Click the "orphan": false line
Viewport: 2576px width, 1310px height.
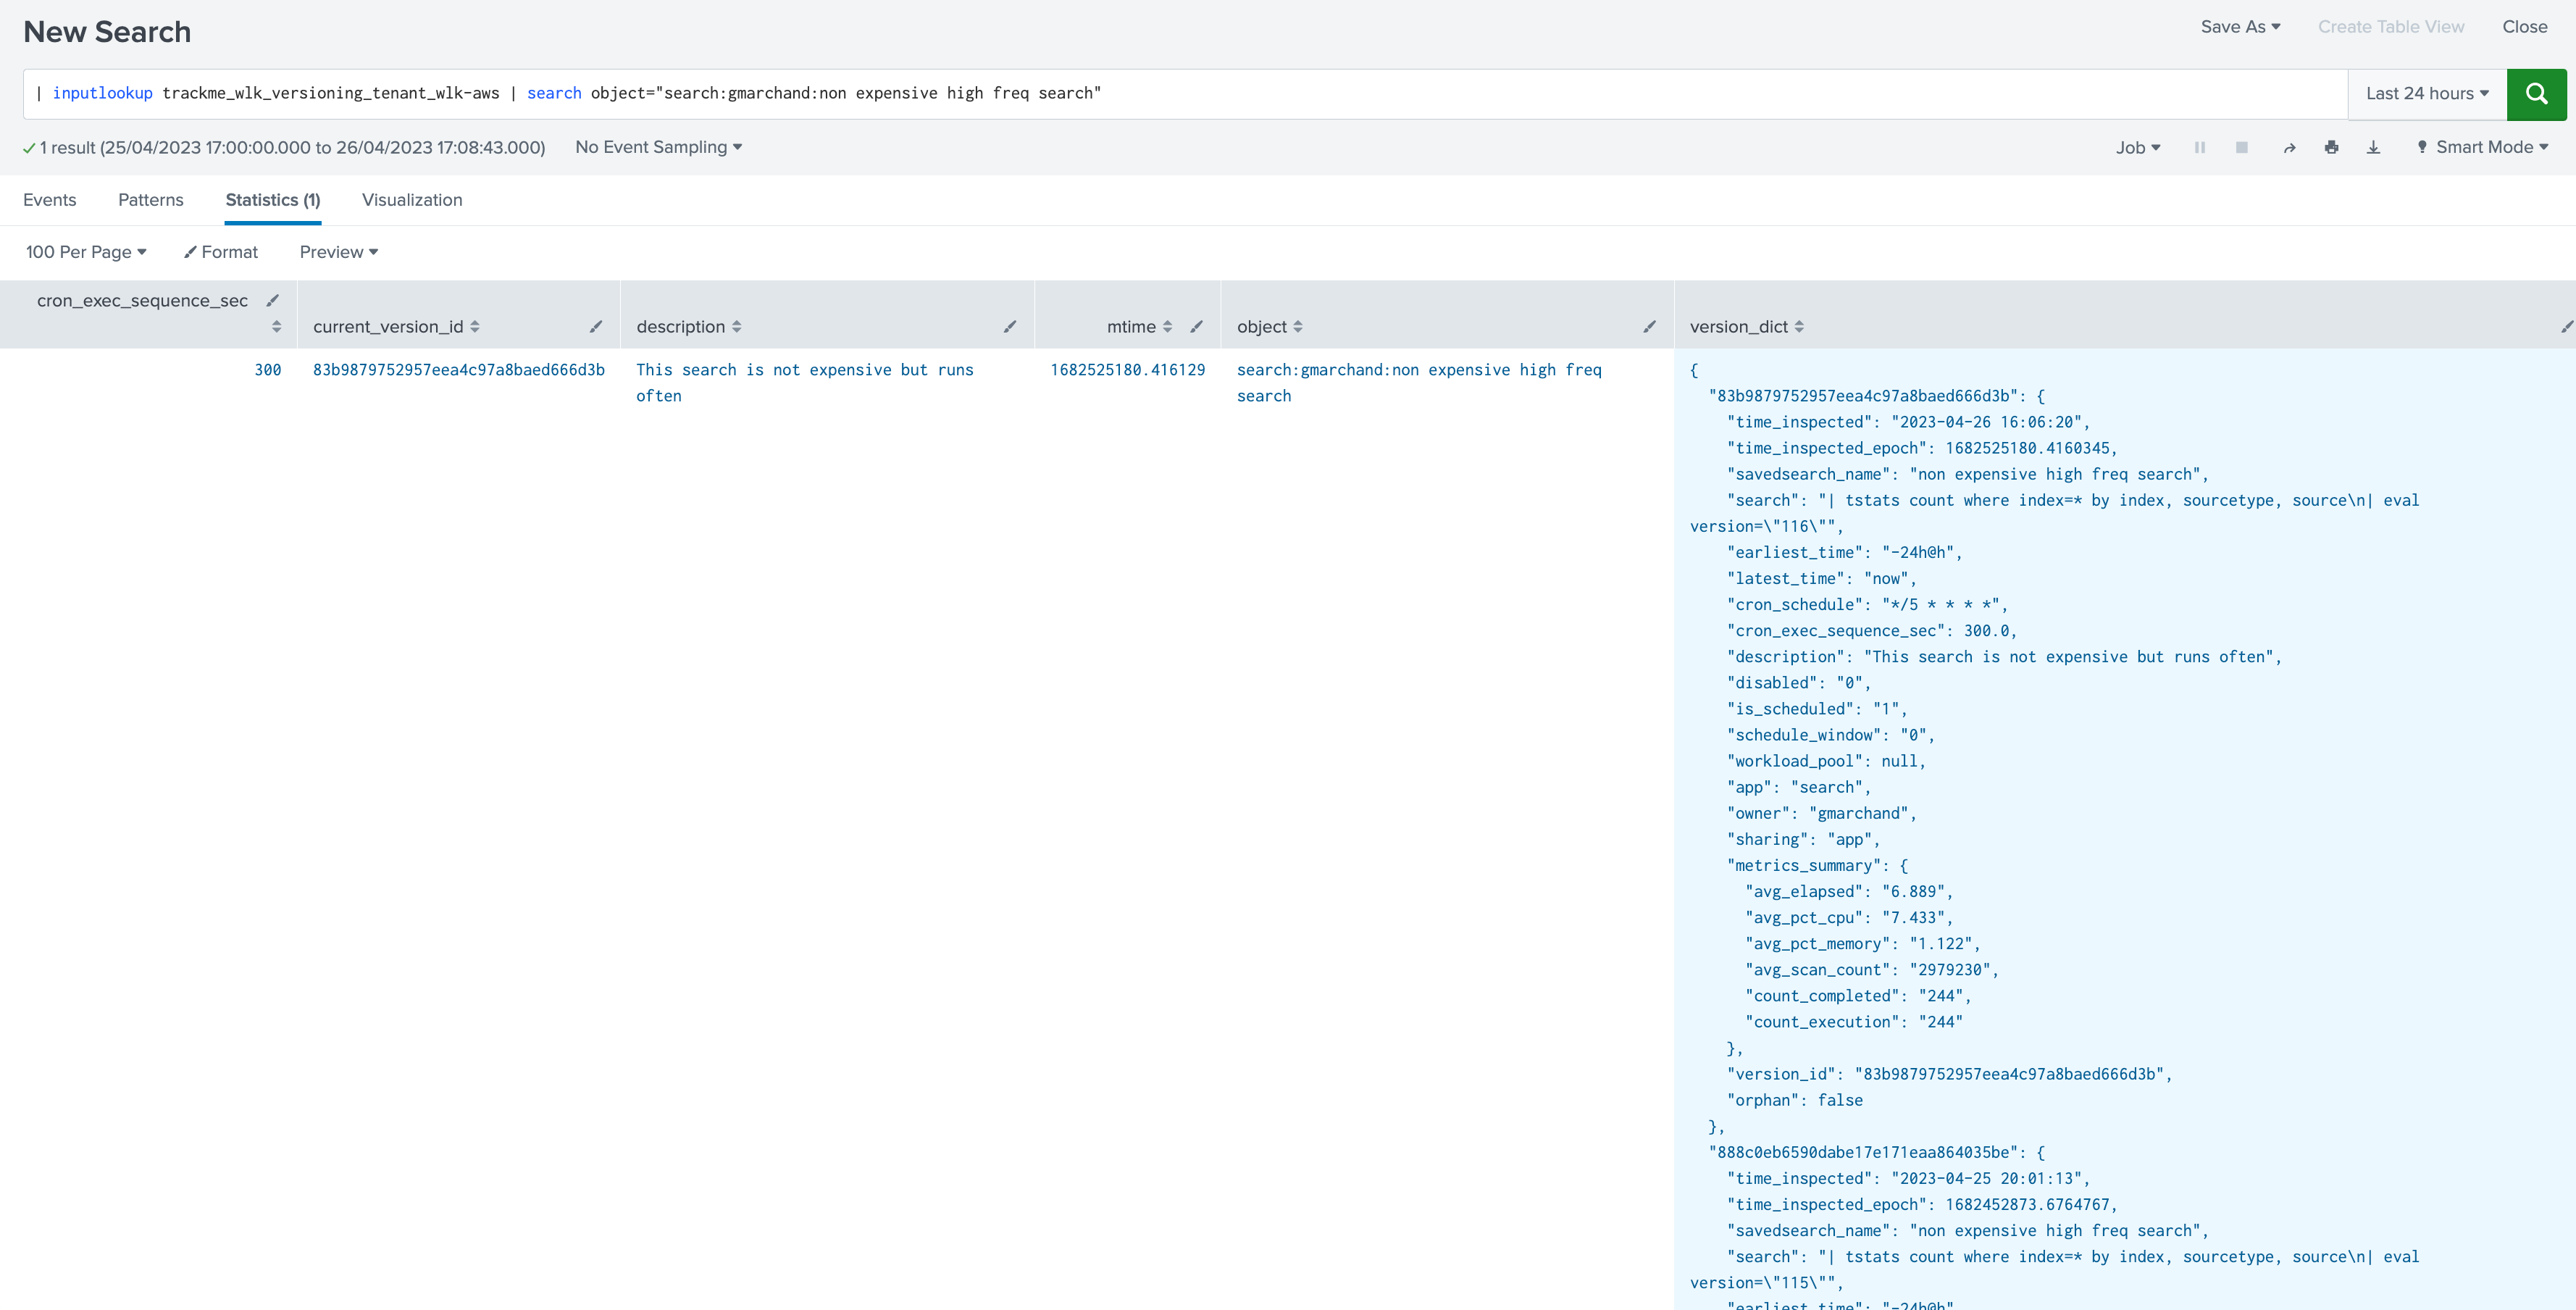click(x=1795, y=1100)
